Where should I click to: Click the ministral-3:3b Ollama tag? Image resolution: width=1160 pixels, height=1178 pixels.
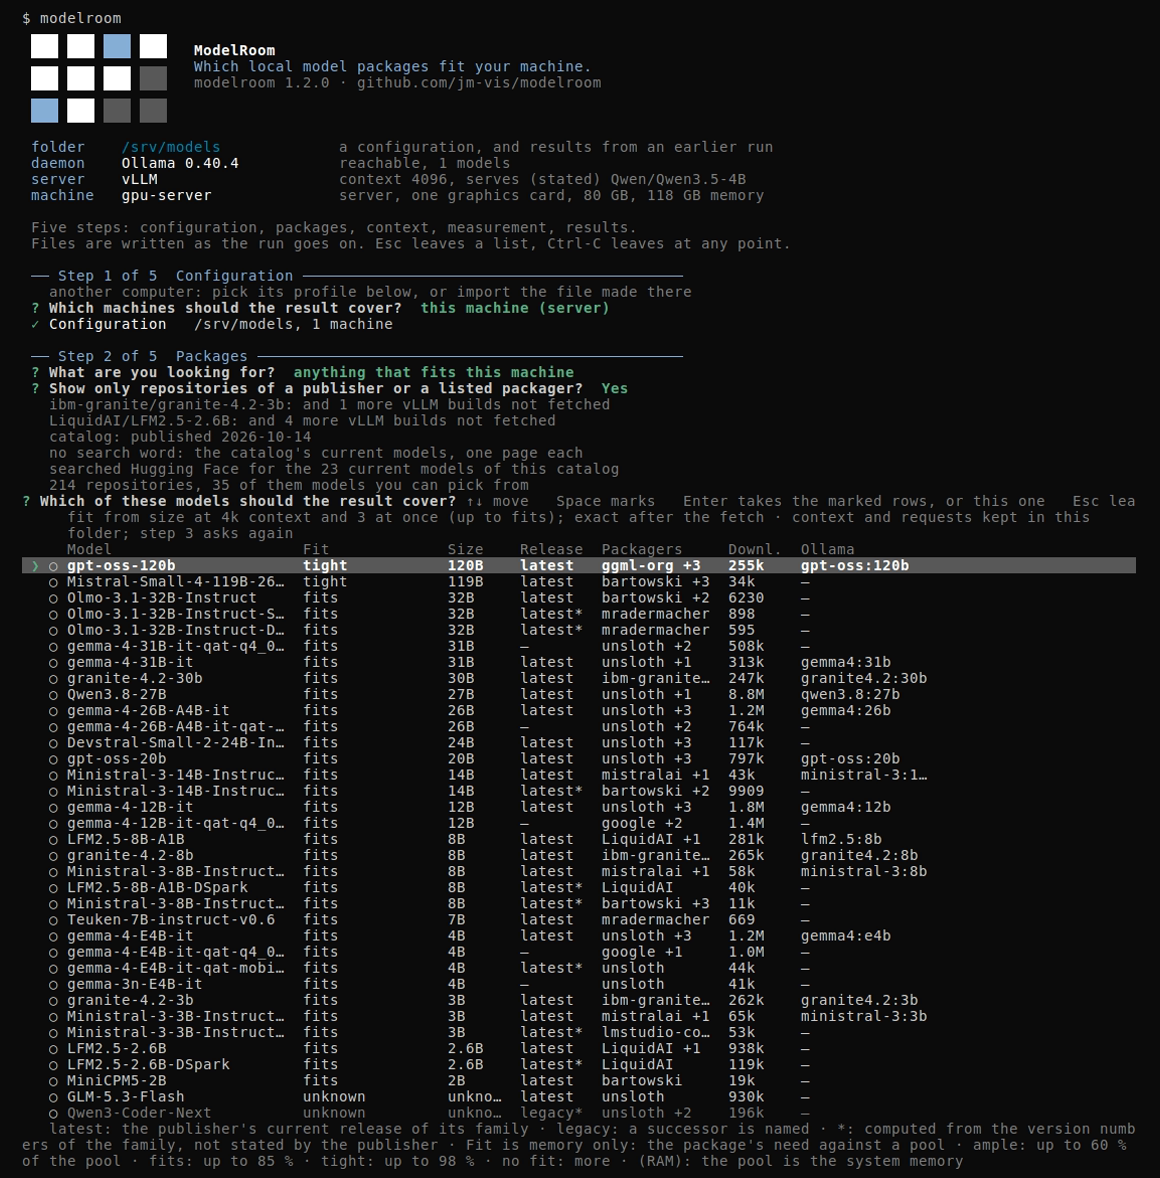(863, 1016)
